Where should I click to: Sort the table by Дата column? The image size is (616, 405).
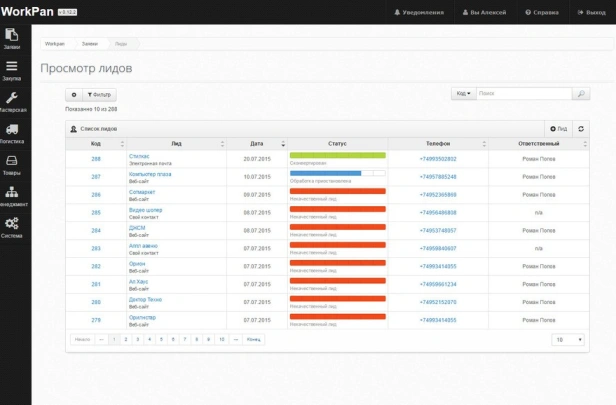tap(257, 144)
